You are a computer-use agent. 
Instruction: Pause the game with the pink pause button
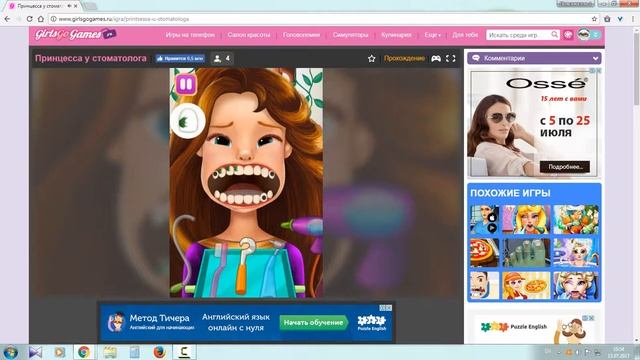tap(186, 84)
